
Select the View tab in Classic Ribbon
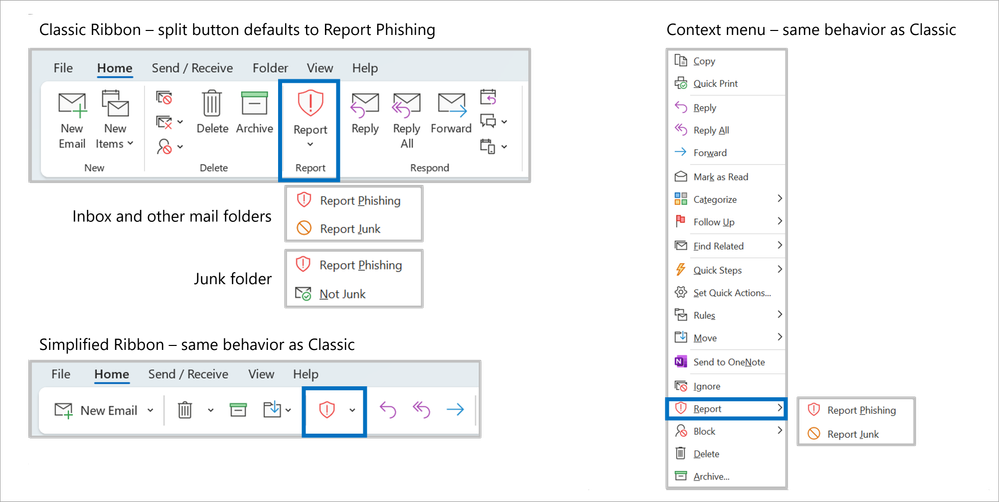point(320,68)
